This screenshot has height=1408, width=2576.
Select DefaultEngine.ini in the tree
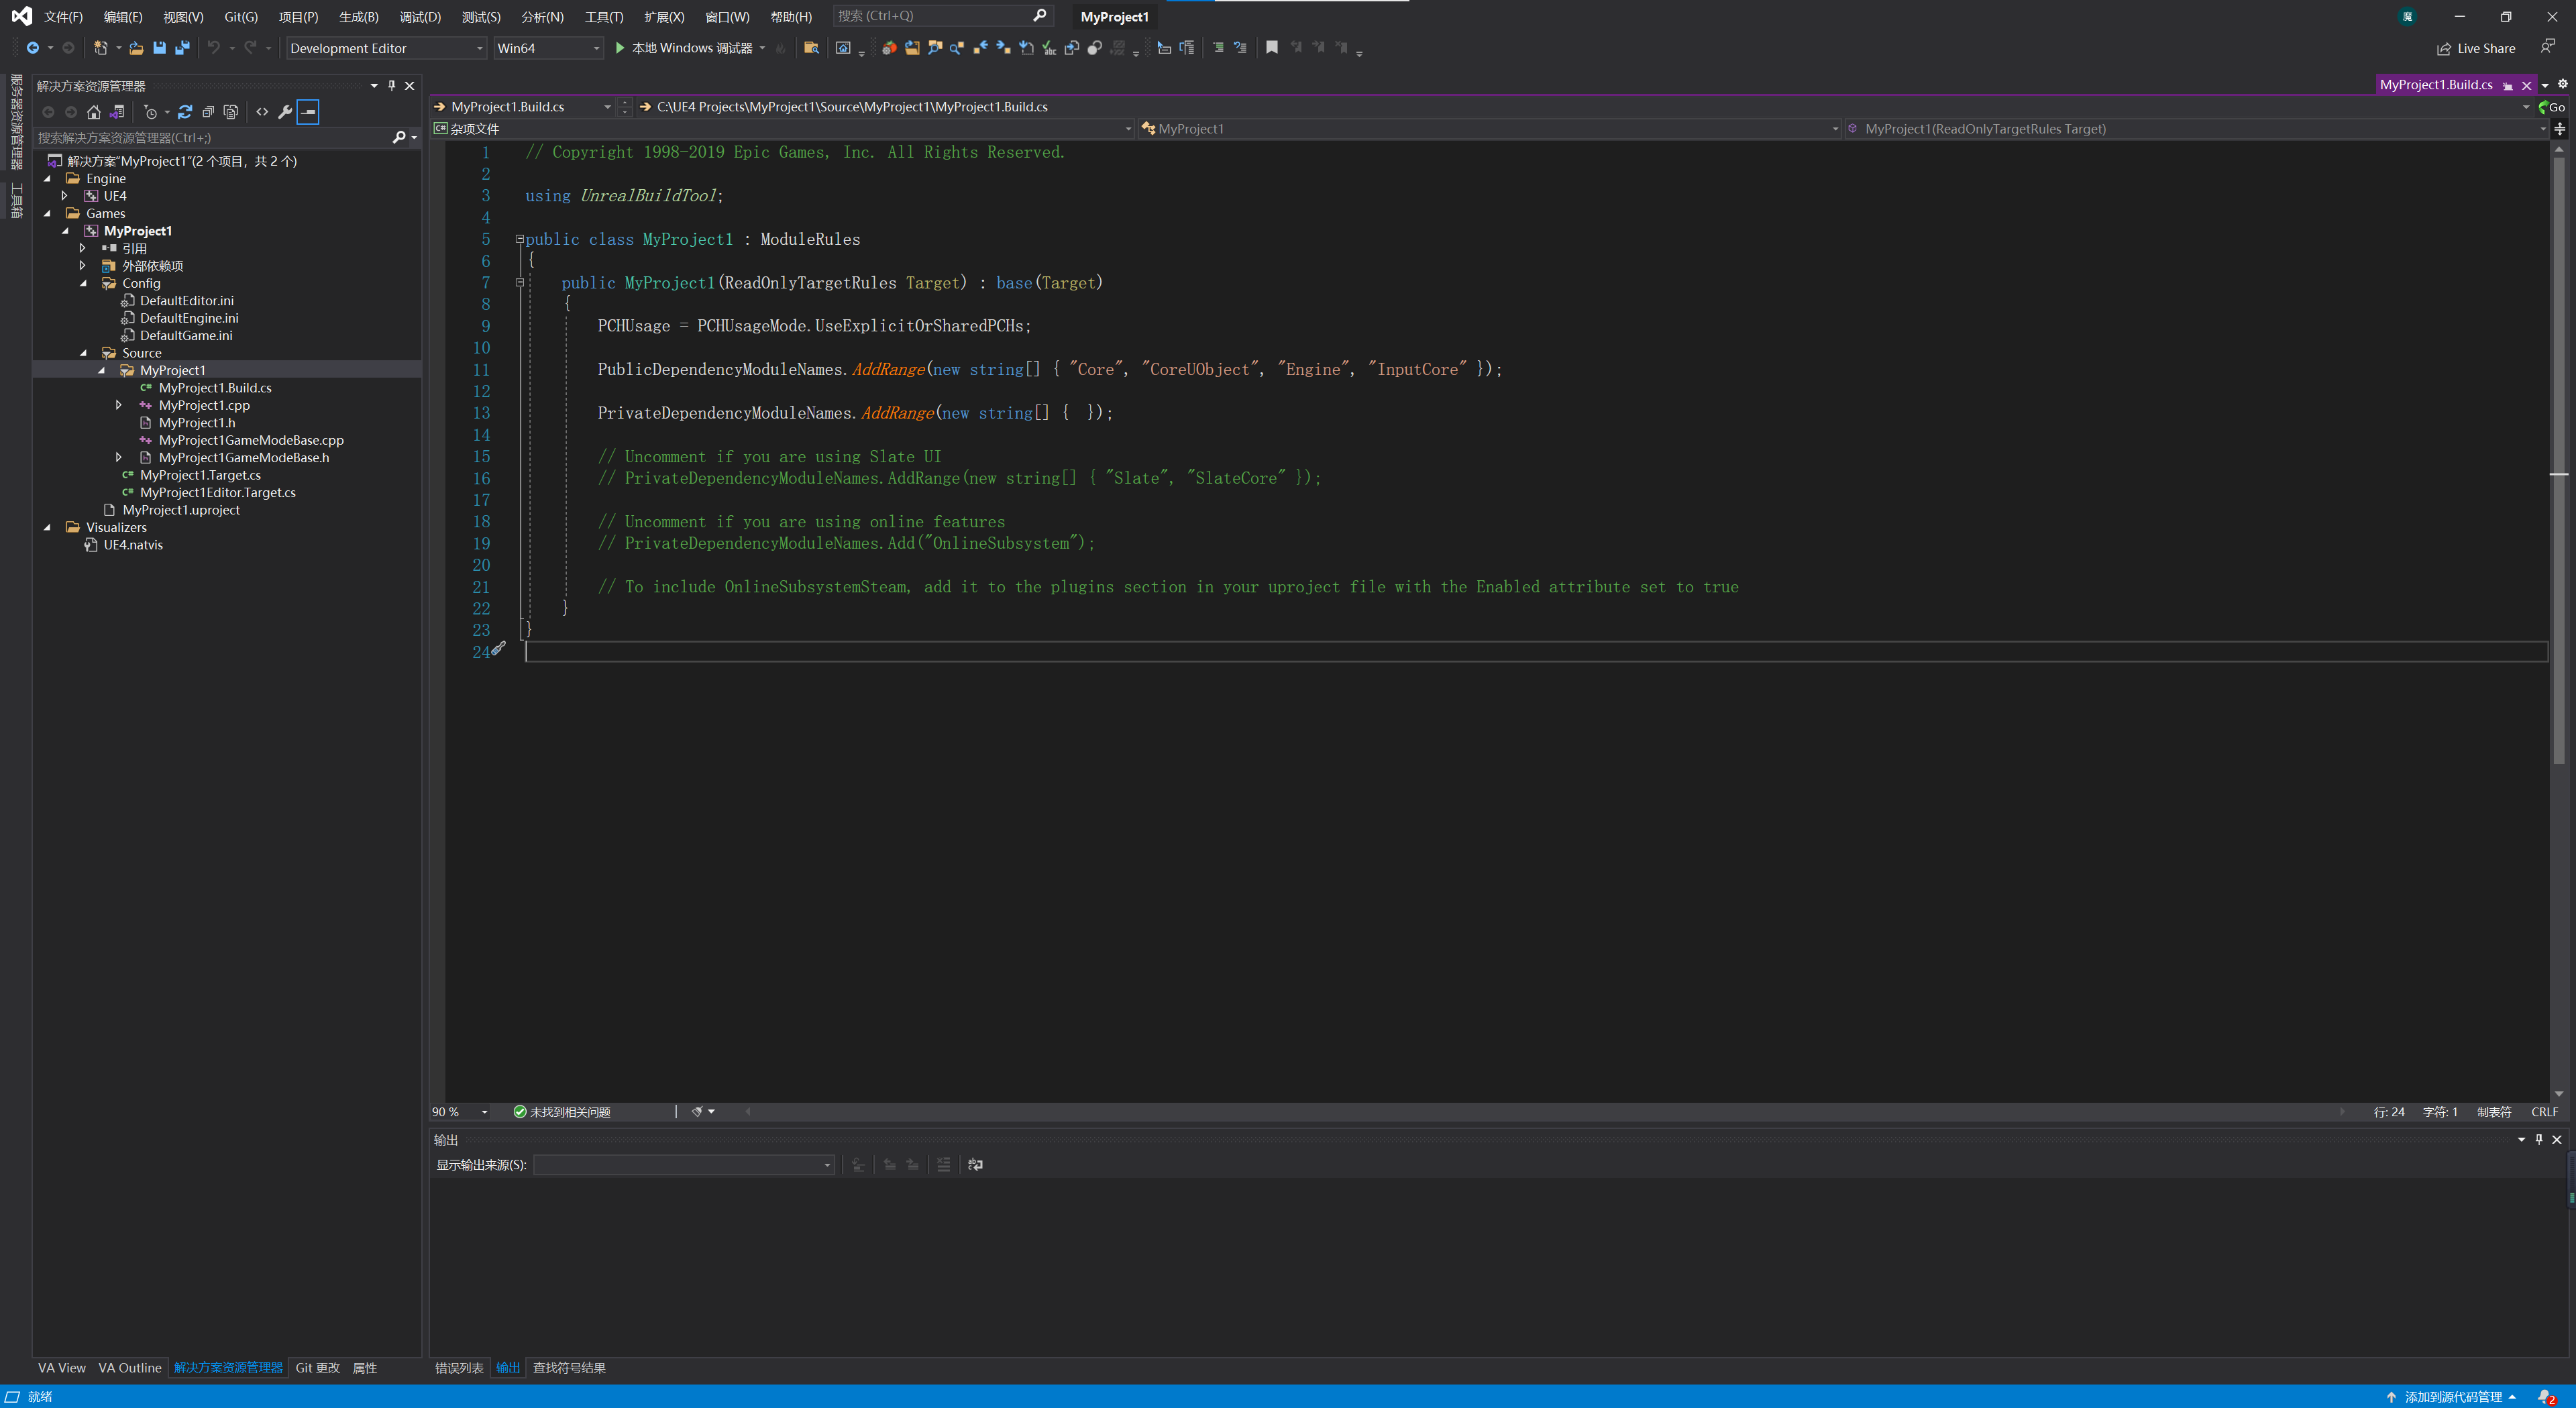click(x=189, y=318)
